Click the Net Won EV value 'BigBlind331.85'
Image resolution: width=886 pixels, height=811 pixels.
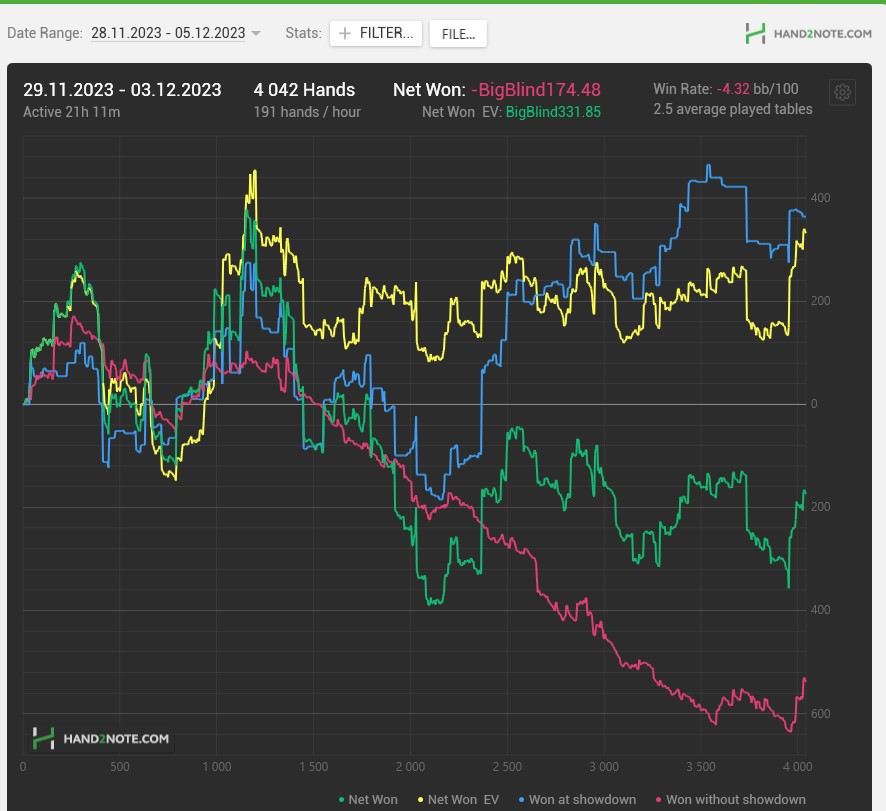pos(553,112)
